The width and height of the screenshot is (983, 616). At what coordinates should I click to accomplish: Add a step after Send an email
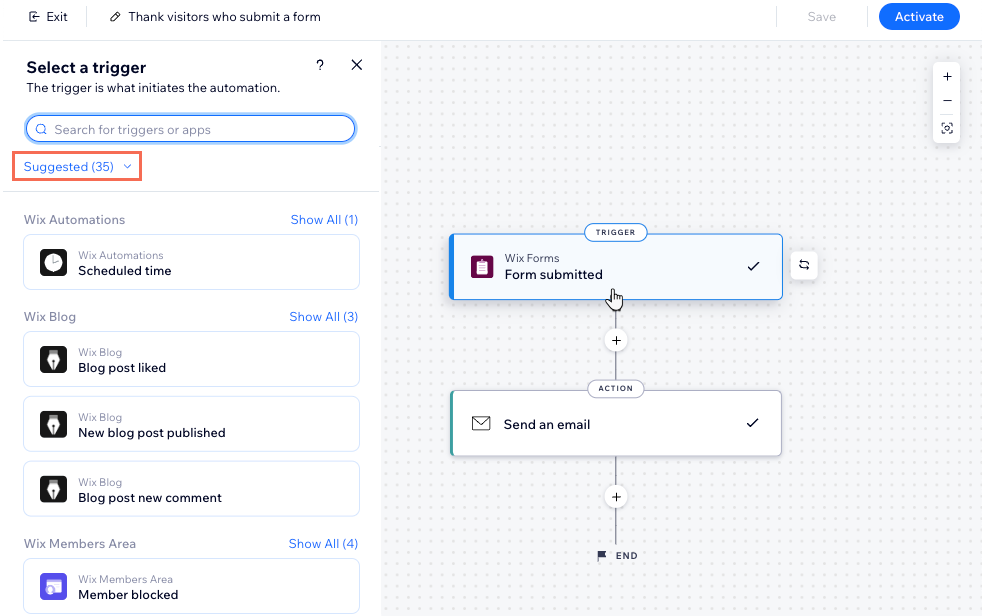(x=616, y=497)
